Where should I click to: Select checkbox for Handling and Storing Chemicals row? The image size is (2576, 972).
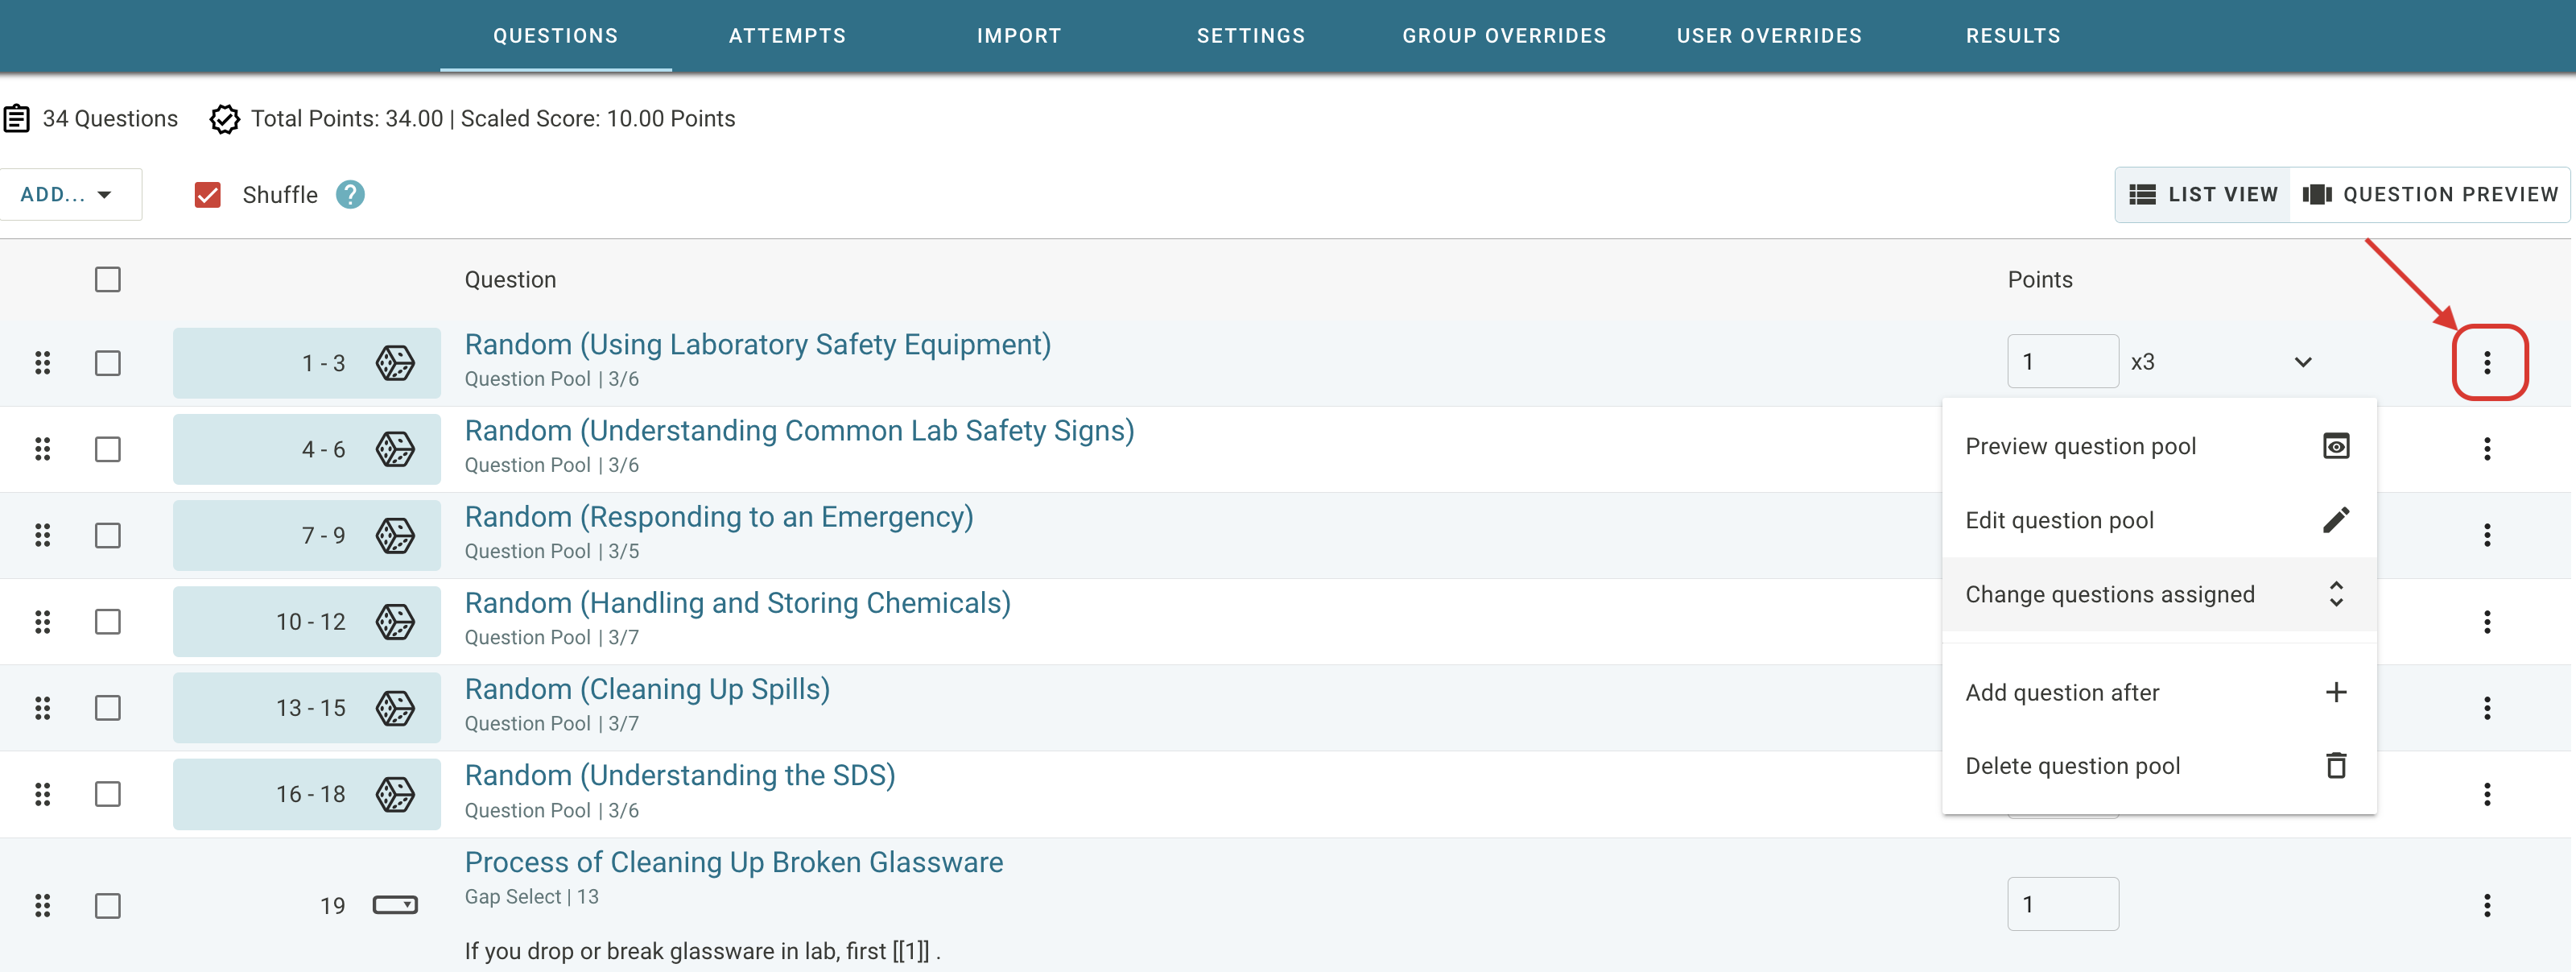click(108, 622)
